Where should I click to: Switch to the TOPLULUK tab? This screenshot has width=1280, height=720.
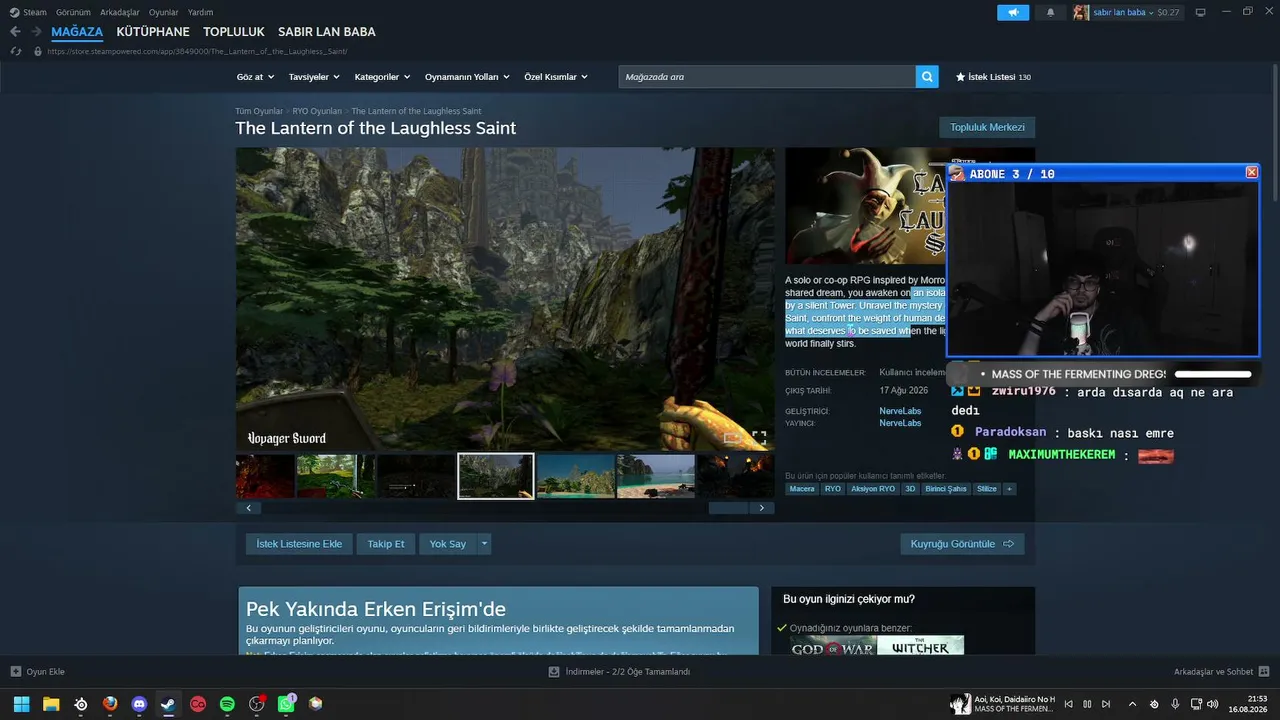click(x=234, y=32)
